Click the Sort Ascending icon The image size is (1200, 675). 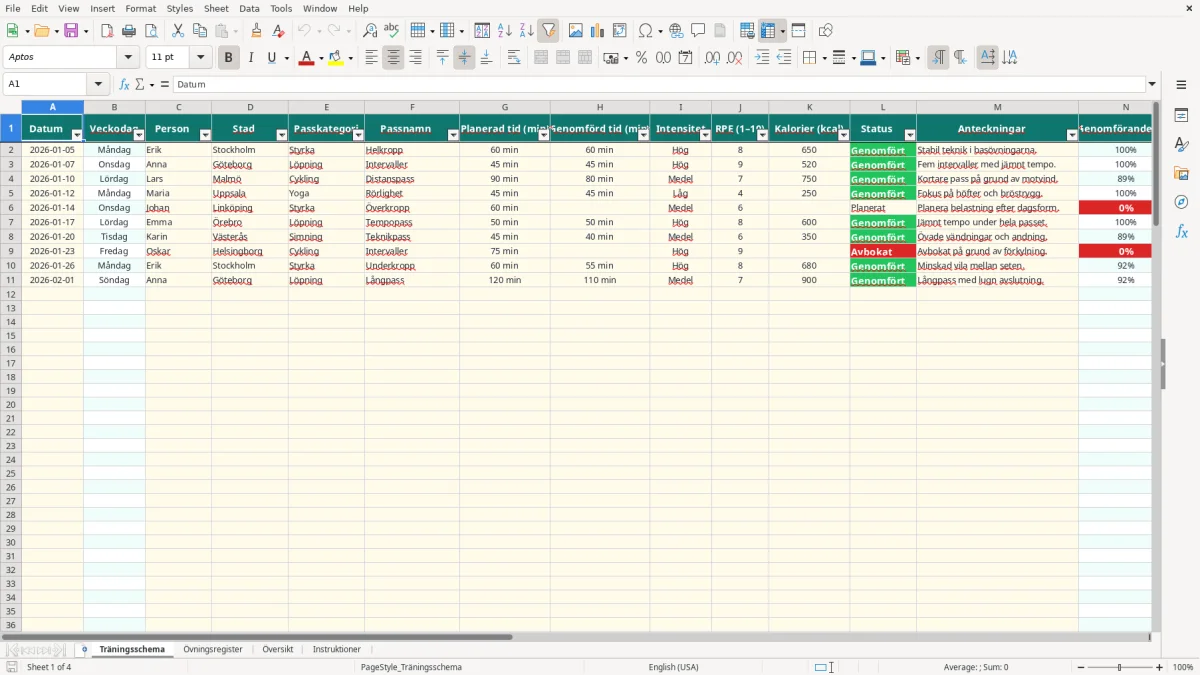(x=504, y=31)
